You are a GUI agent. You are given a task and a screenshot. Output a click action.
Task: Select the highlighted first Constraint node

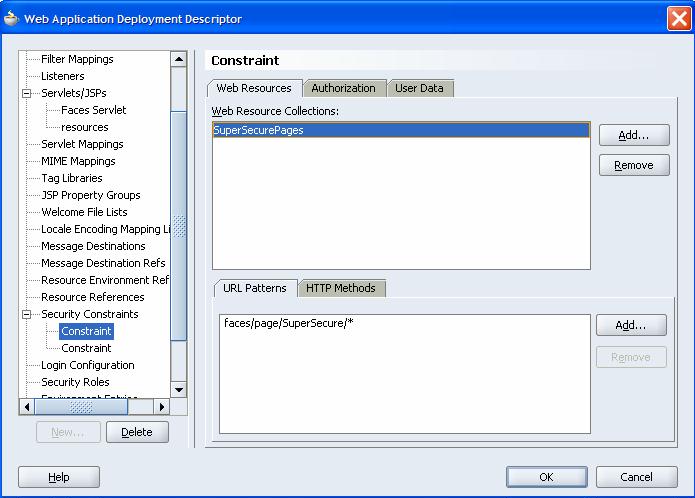pyautogui.click(x=86, y=331)
